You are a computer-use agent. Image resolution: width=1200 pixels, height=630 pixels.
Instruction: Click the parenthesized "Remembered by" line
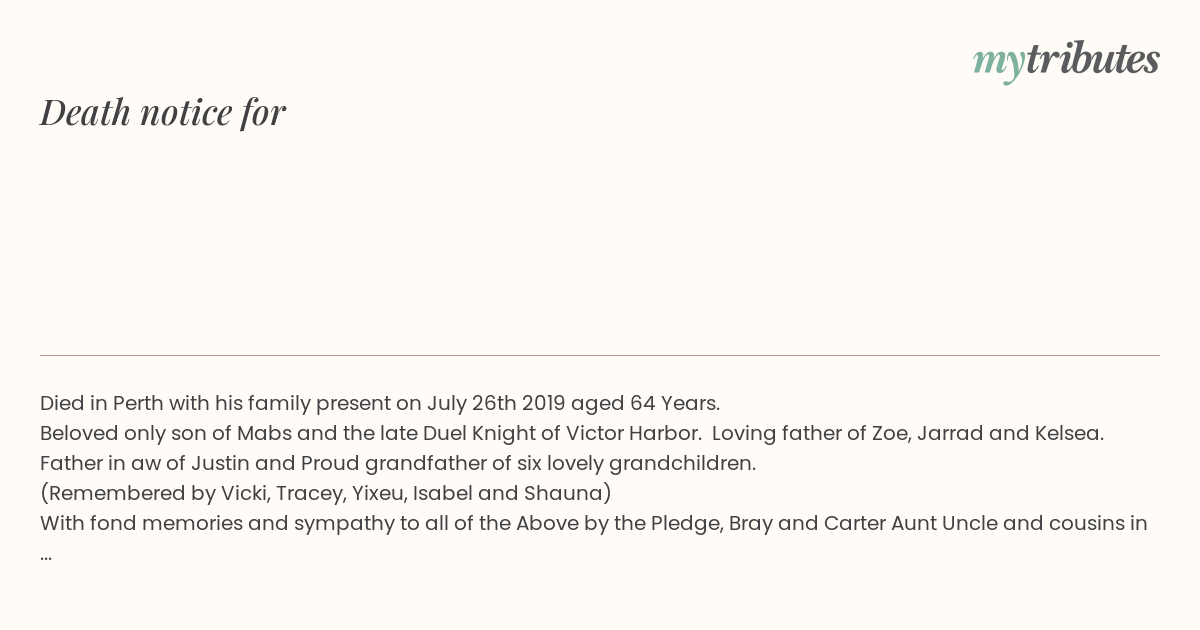coord(326,493)
